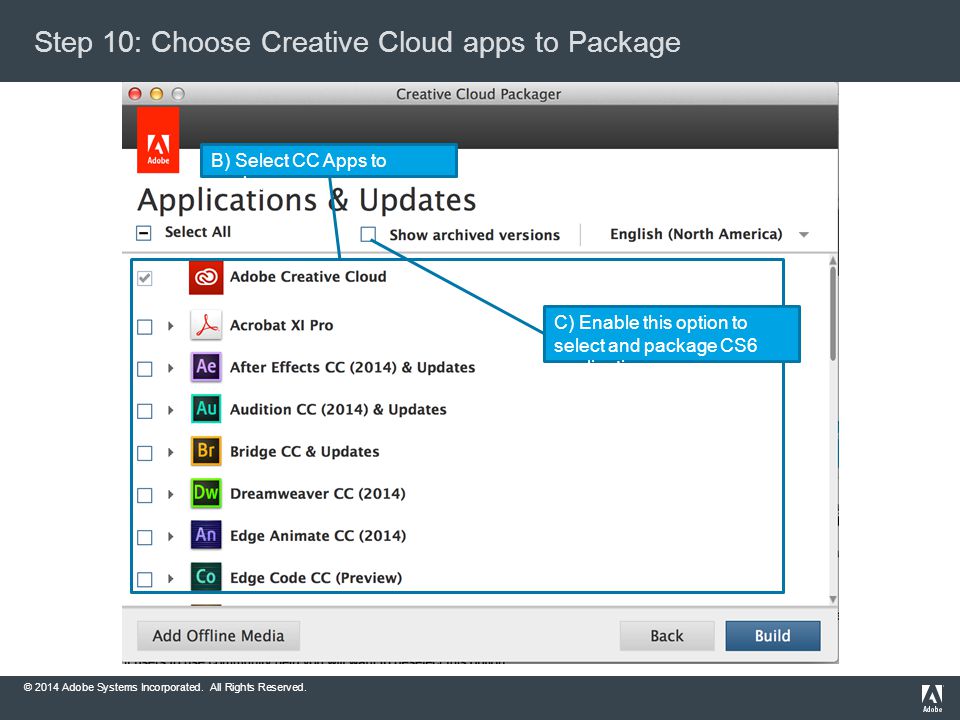This screenshot has width=960, height=720.
Task: Click the Edge Animate An icon
Action: (206, 536)
